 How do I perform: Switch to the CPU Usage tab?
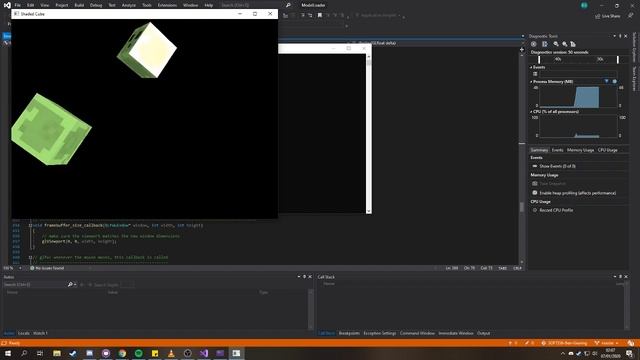pos(607,150)
